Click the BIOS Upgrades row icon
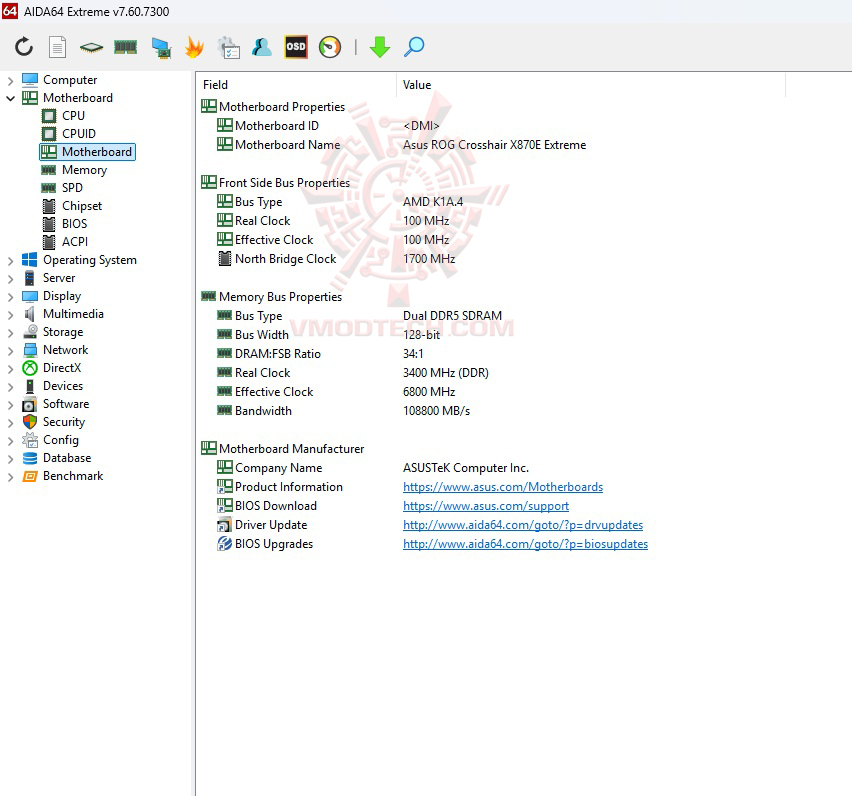Viewport: 852px width, 796px height. click(x=224, y=544)
